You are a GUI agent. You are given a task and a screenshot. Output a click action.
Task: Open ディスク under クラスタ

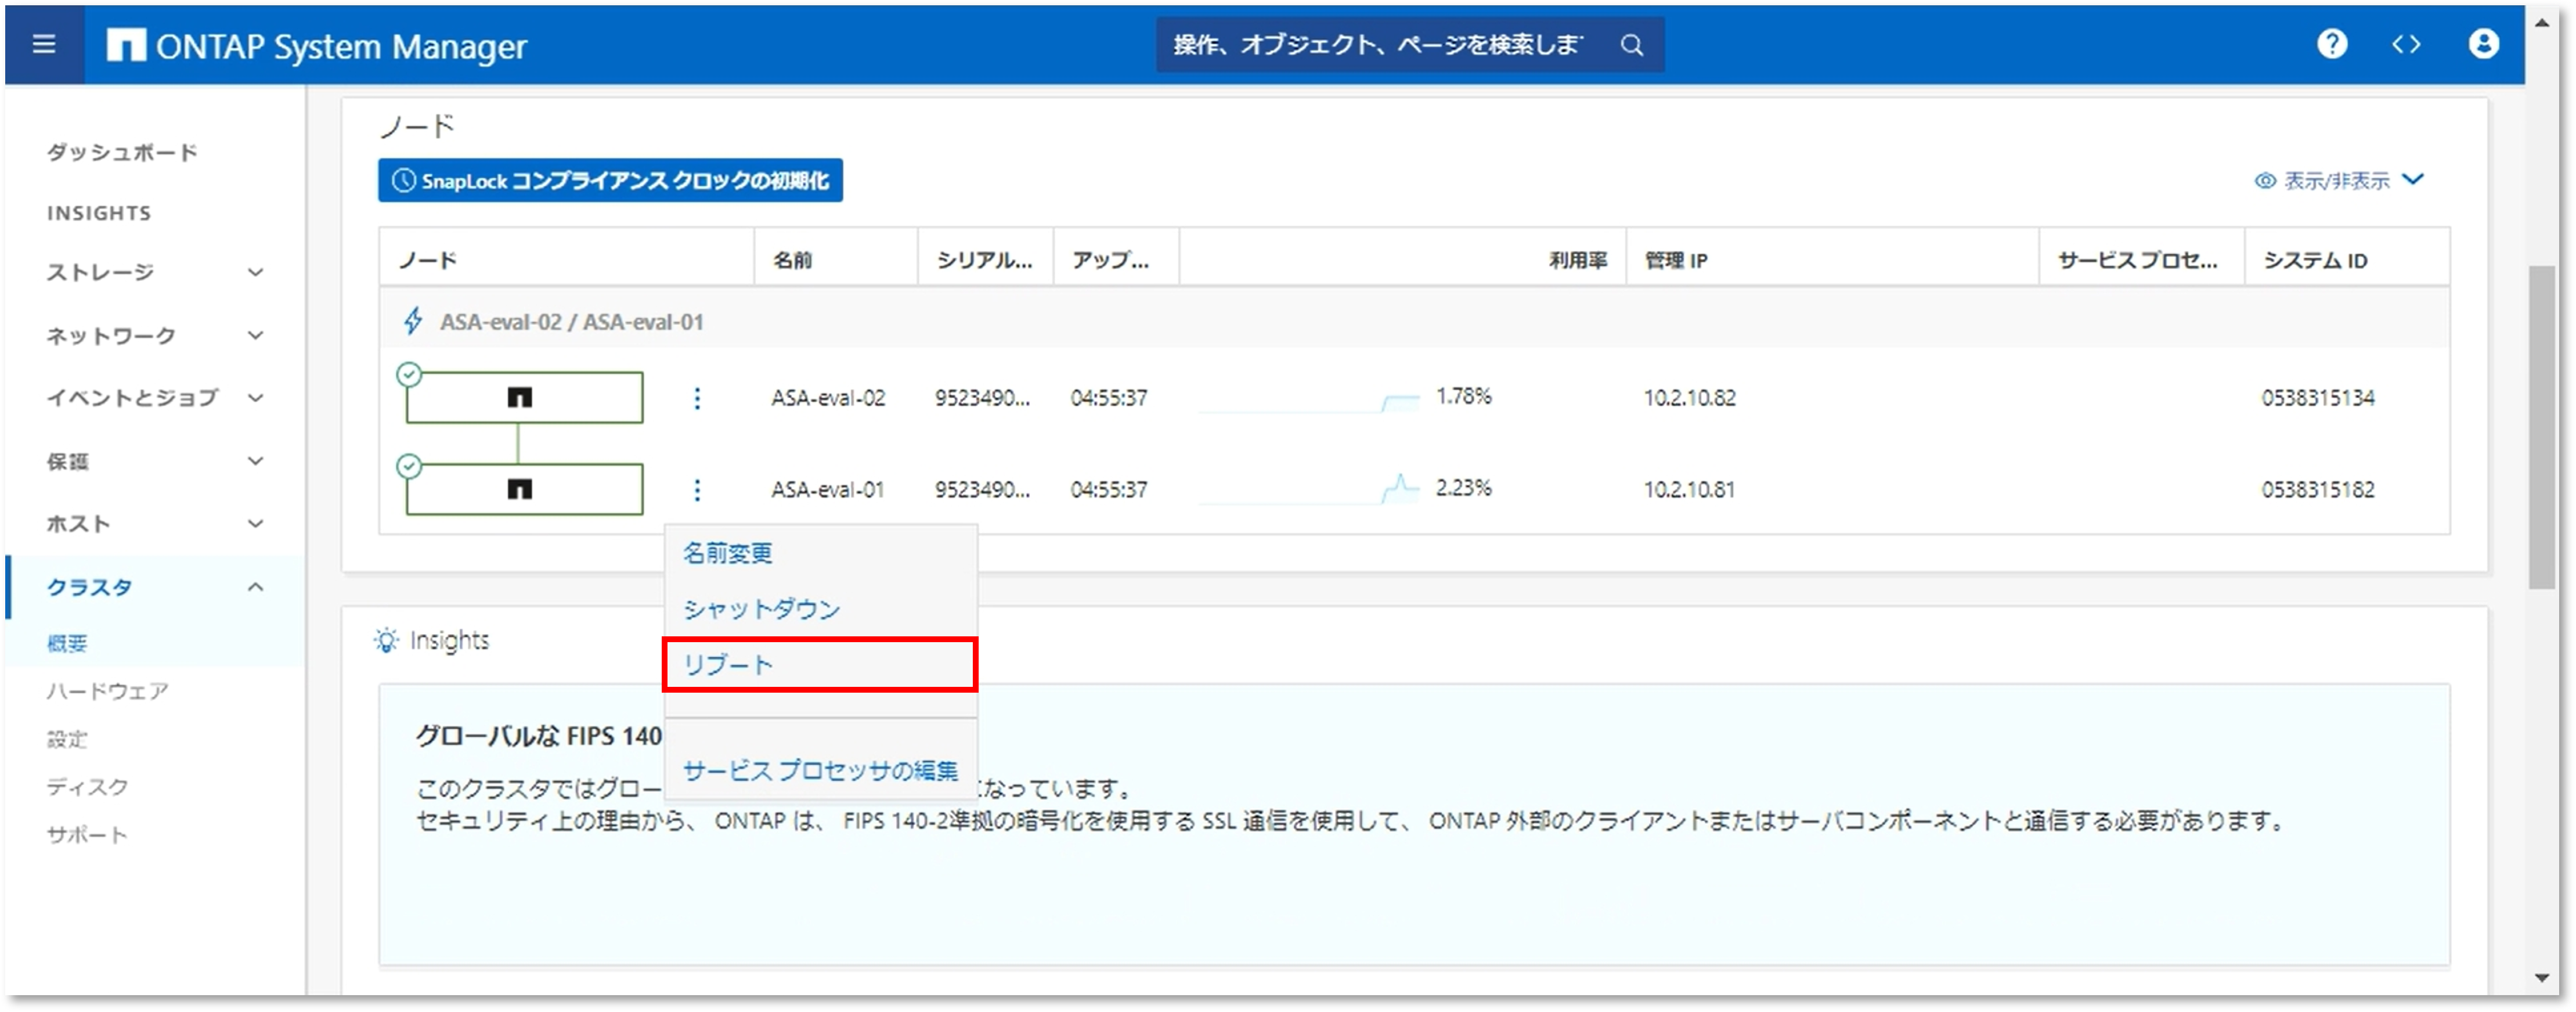pos(87,787)
